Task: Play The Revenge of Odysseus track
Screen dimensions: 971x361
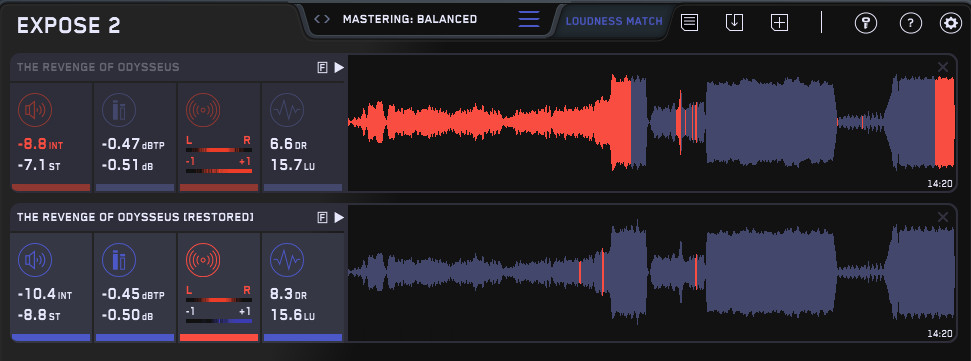Action: pos(339,67)
